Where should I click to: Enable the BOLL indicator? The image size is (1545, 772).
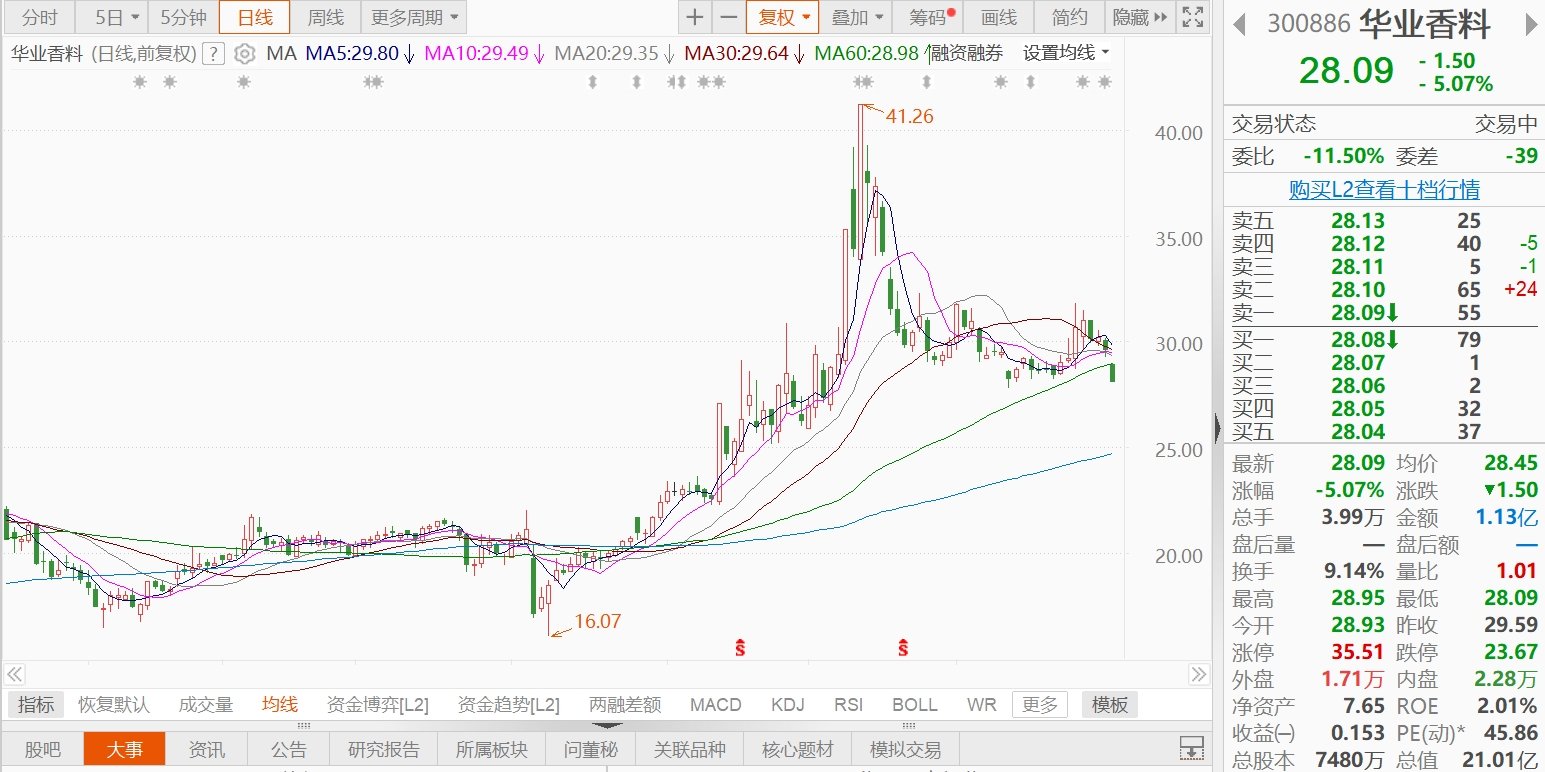tap(914, 705)
